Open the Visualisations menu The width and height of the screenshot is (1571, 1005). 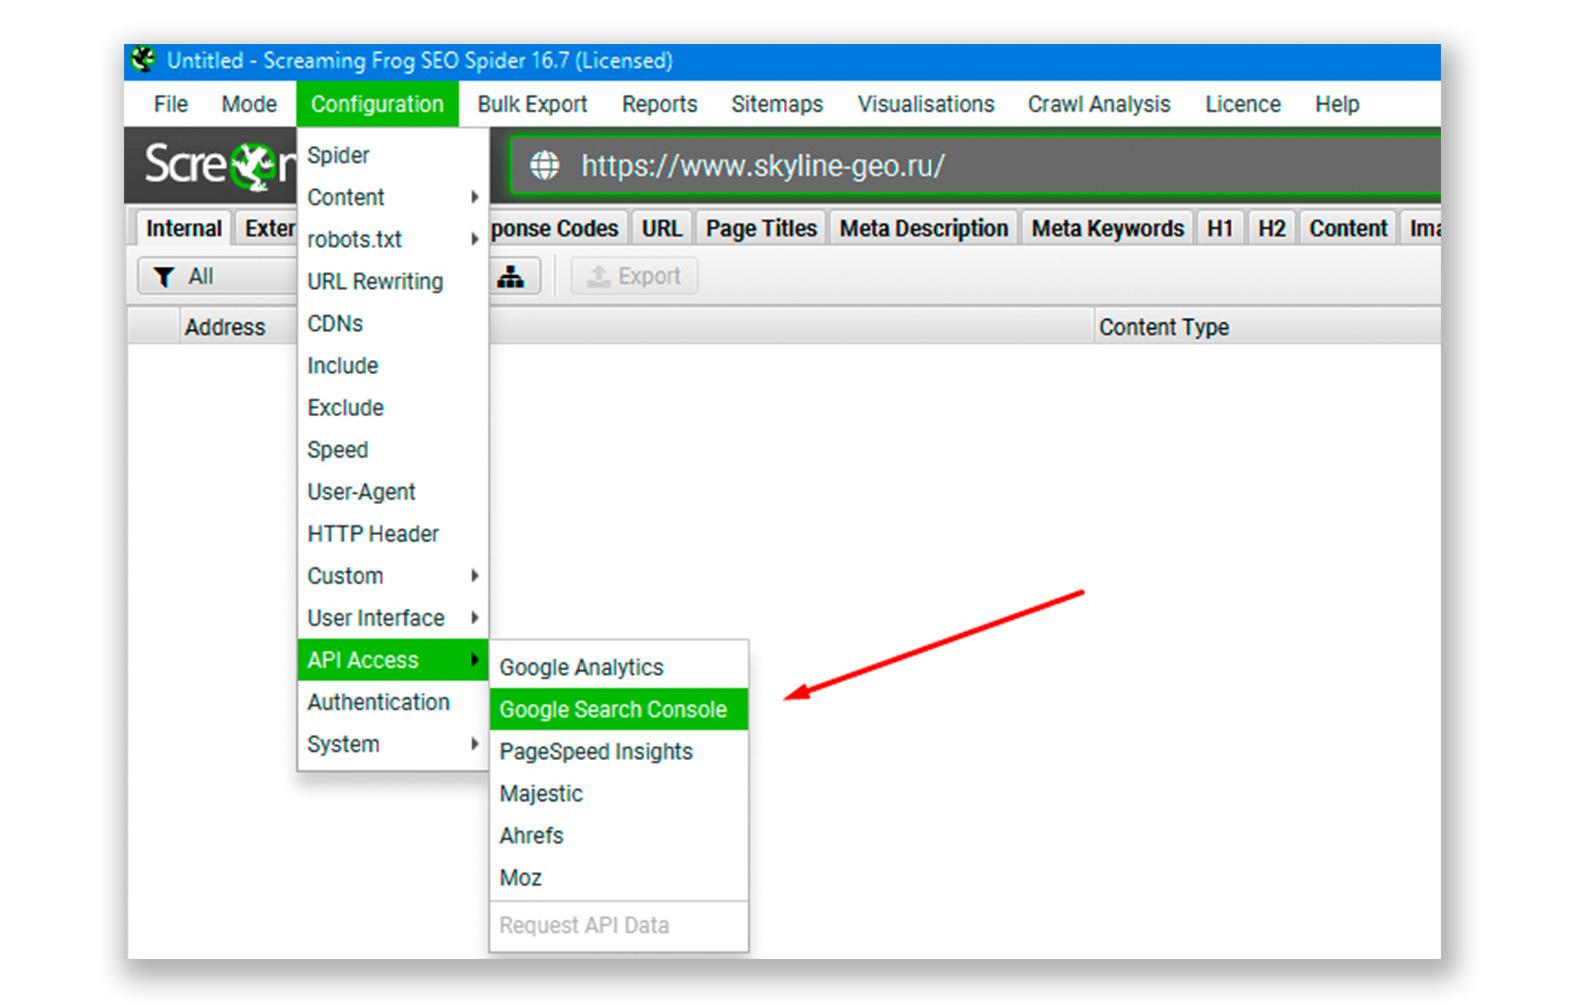coord(926,104)
